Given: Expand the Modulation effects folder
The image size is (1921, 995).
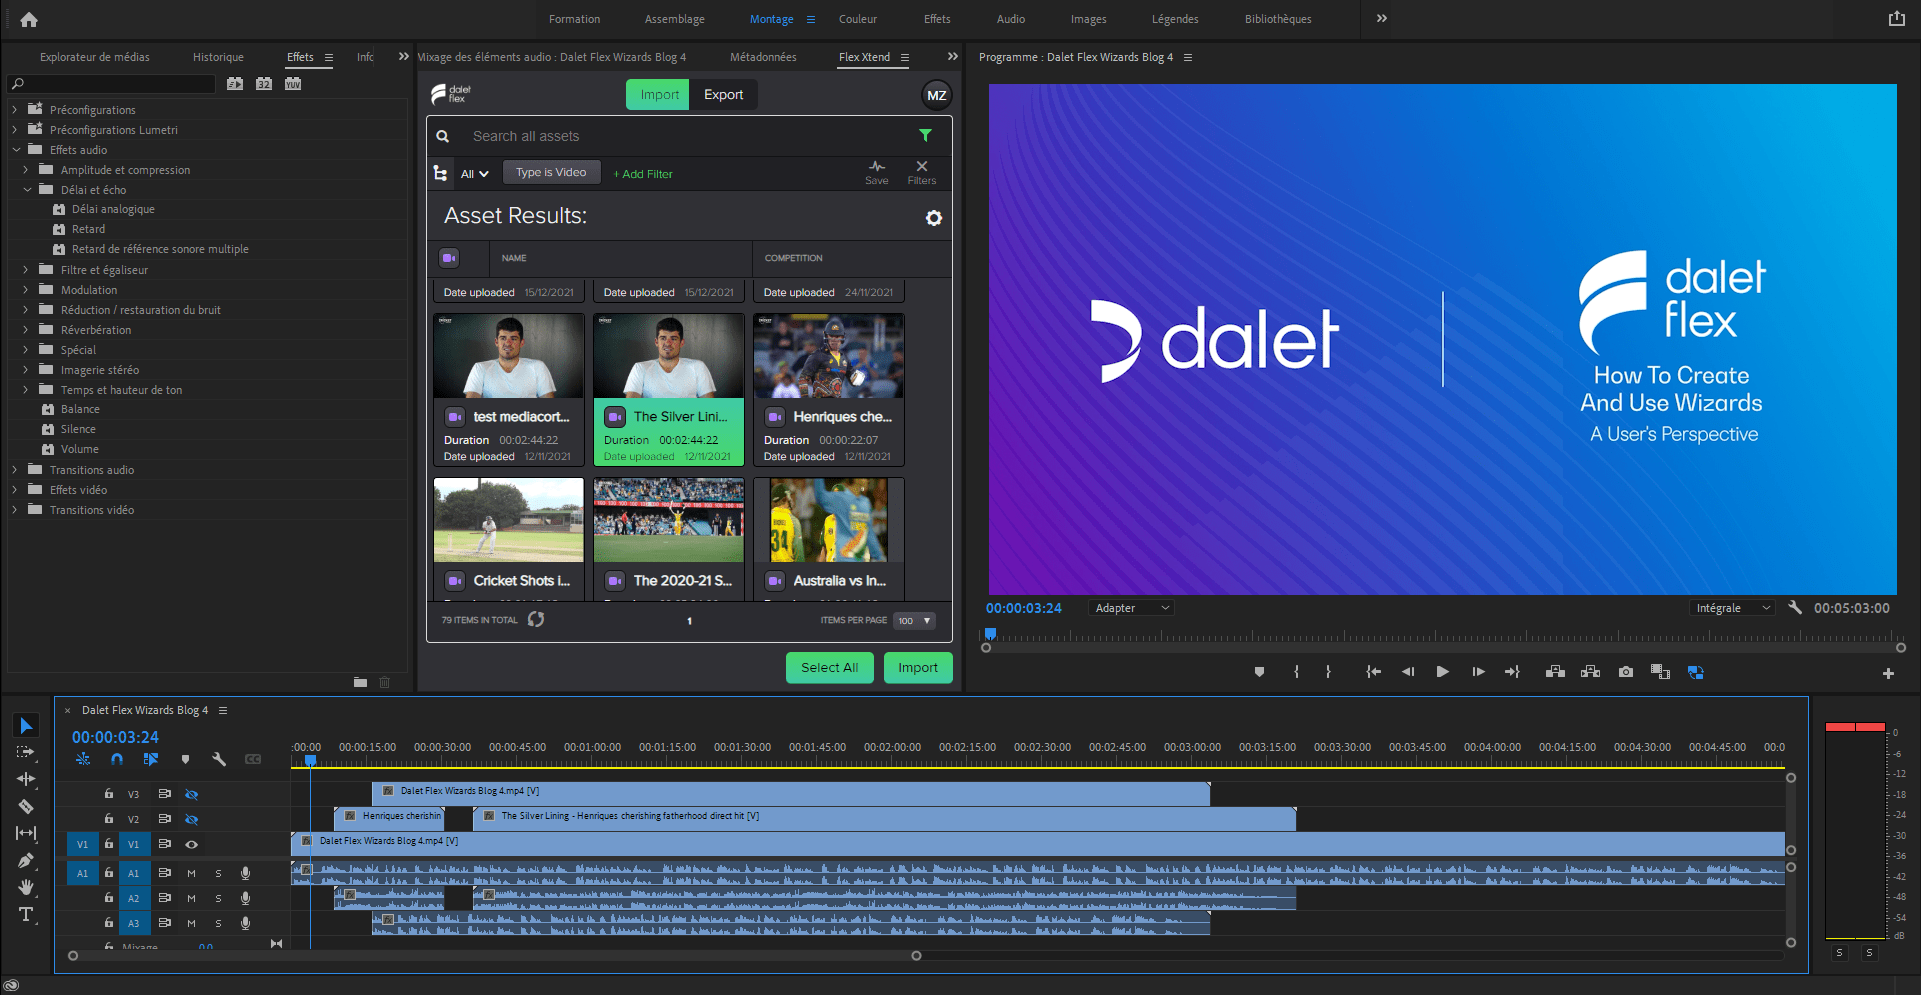Looking at the screenshot, I should (x=26, y=290).
